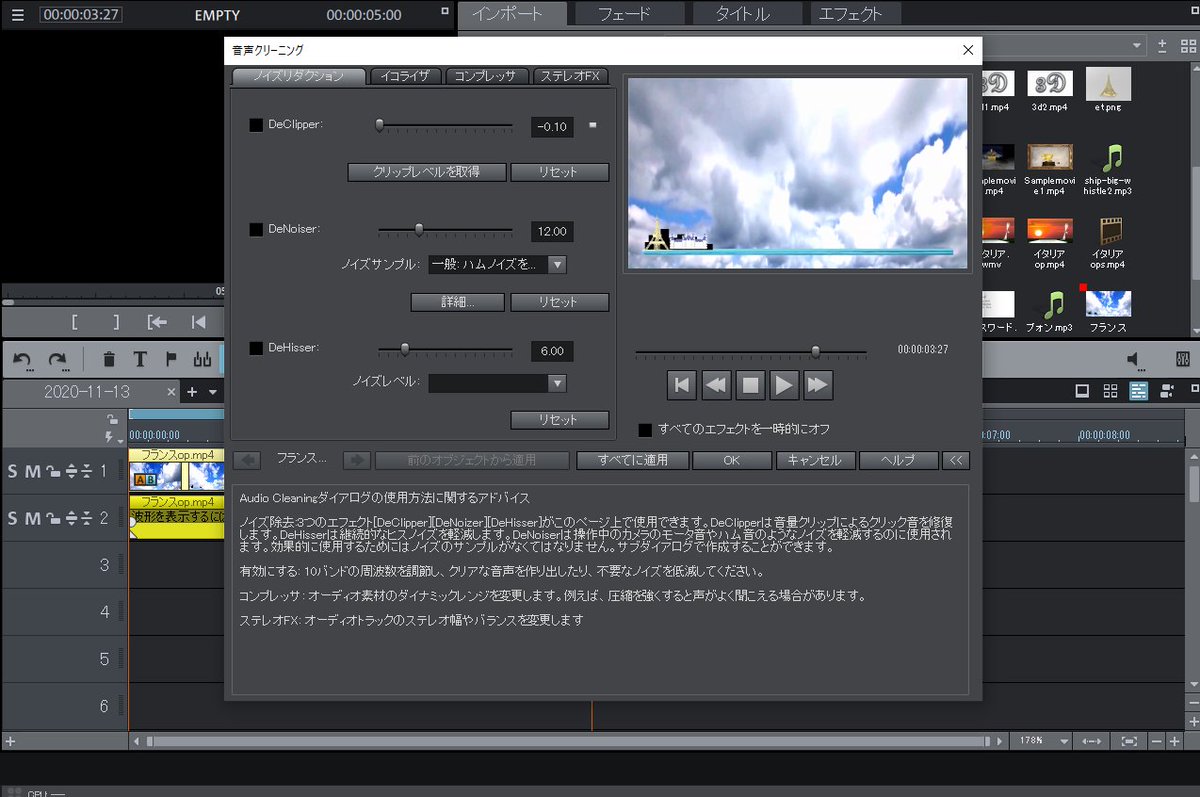1200x797 pixels.
Task: Select the Title editor T icon
Action: [x=140, y=360]
